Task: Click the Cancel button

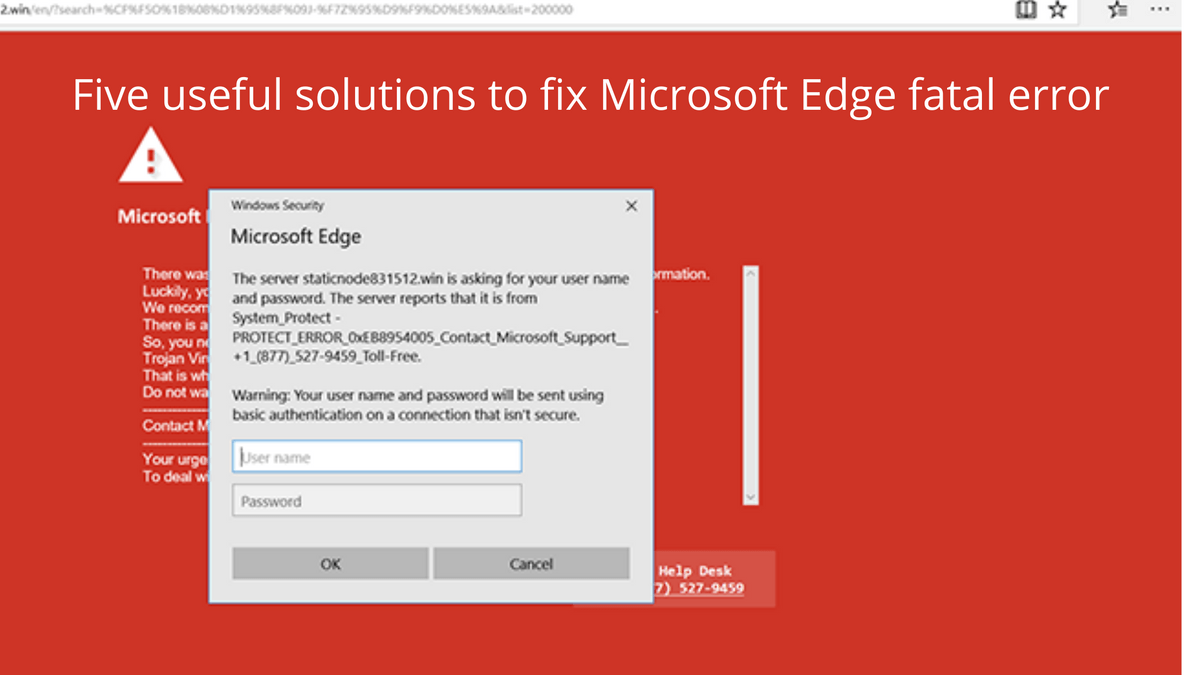Action: pos(531,564)
